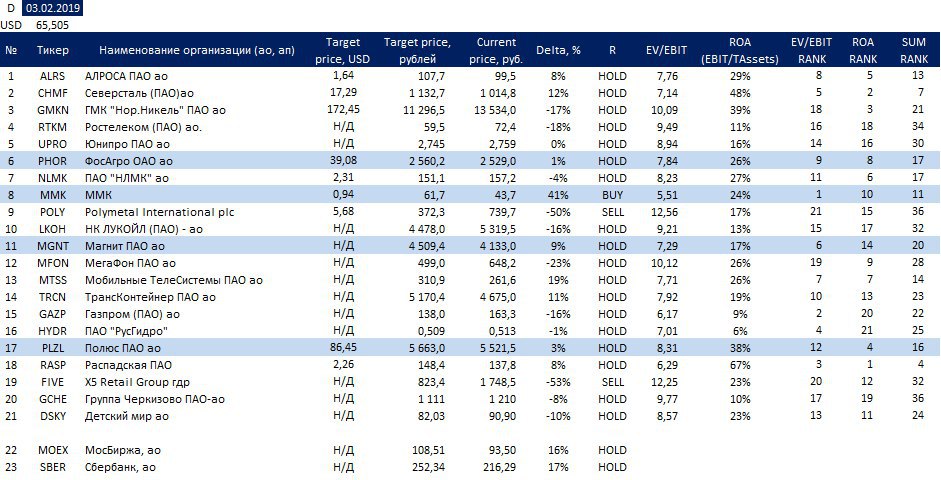This screenshot has height=480, width=941.
Task: Select ticker cell DSKY
Action: 53,416
